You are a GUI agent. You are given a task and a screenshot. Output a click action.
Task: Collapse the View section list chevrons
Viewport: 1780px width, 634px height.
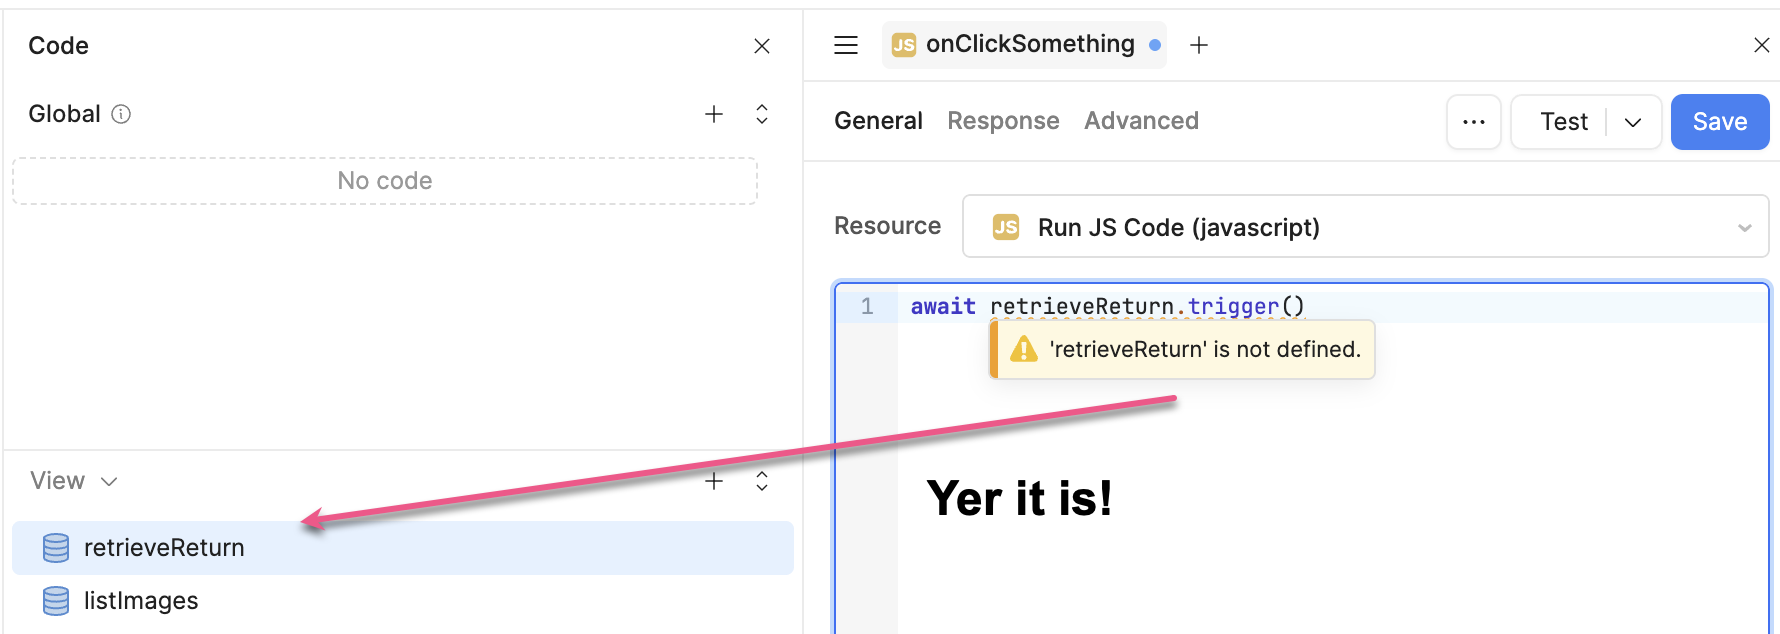tap(762, 481)
